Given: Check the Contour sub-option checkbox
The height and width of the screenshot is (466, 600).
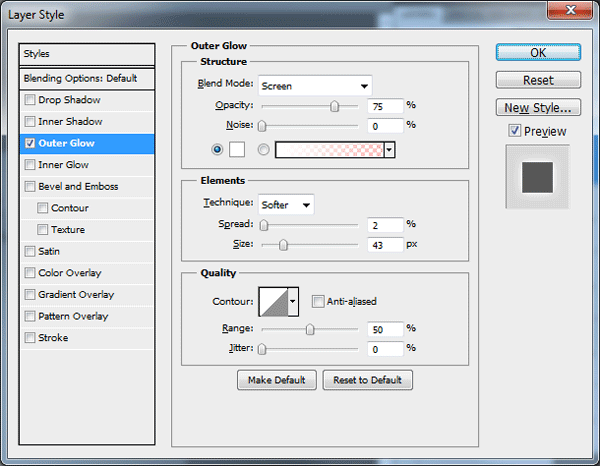Looking at the screenshot, I should [x=42, y=208].
